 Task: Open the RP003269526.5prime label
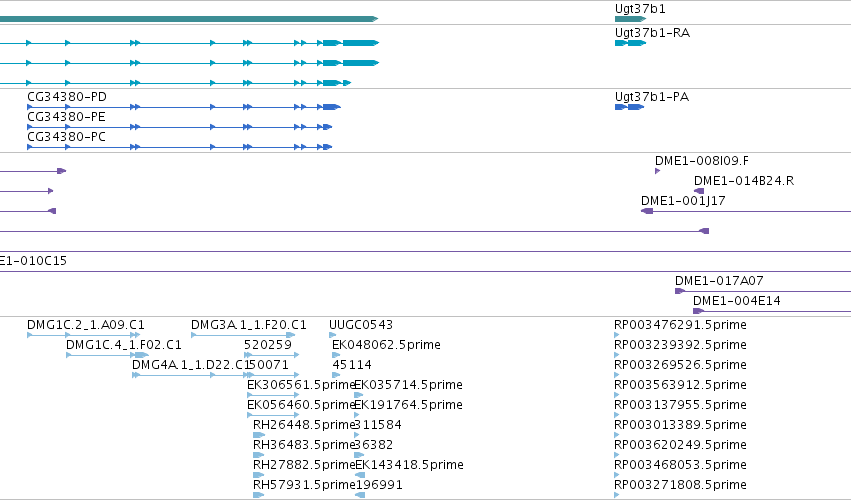(x=680, y=365)
